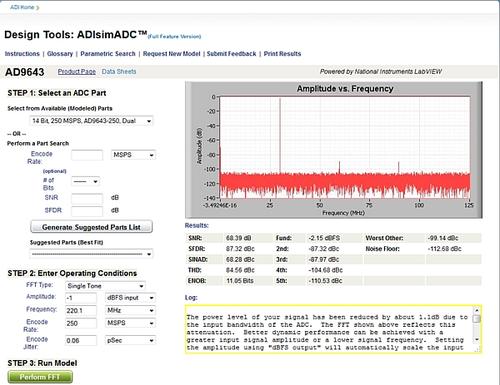Viewport: 500px width, 385px height.
Task: Click the search Encode Rate input field
Action: (x=87, y=155)
